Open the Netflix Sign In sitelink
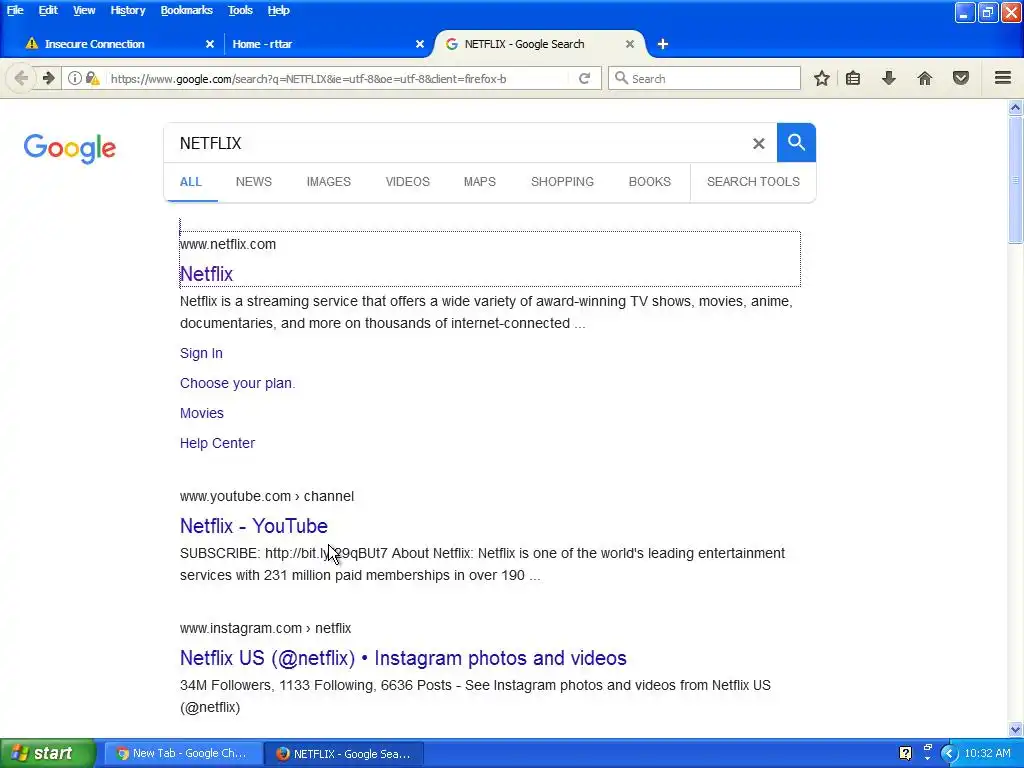The image size is (1024, 768). [201, 353]
